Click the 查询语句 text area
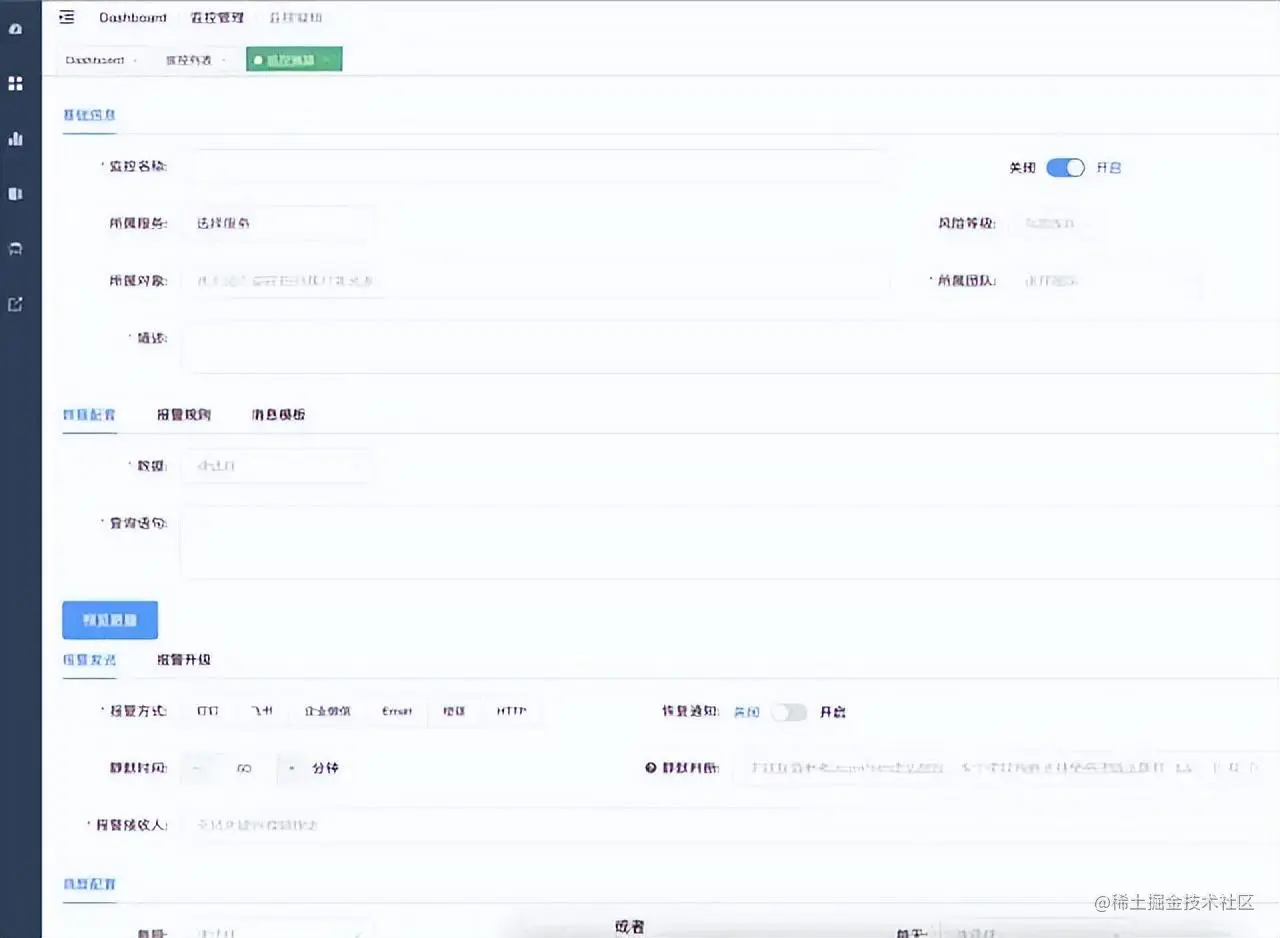The image size is (1280, 938). pos(730,542)
